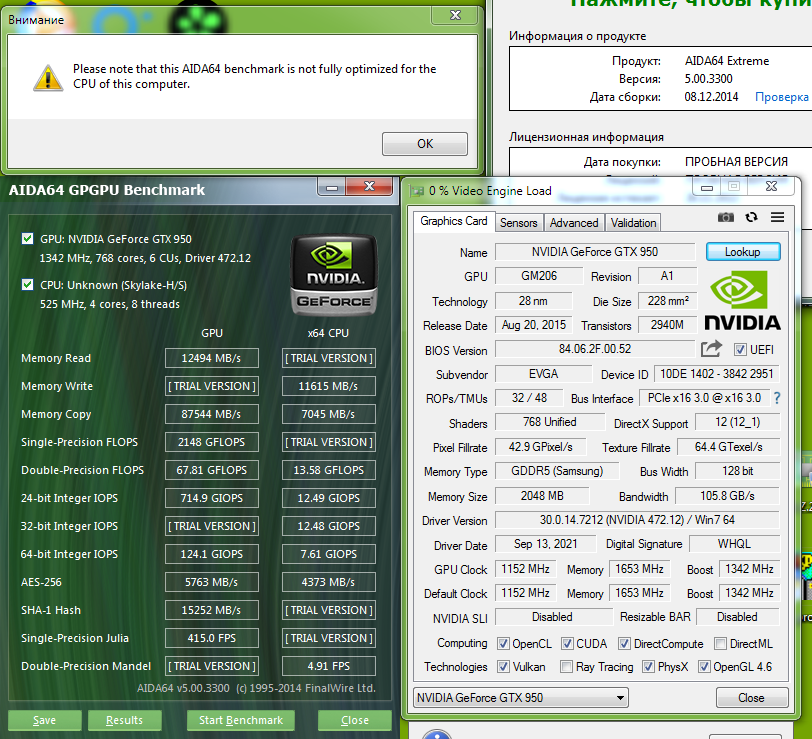Close GPU-Z window using title bar X
This screenshot has width=812, height=739.
click(x=771, y=186)
